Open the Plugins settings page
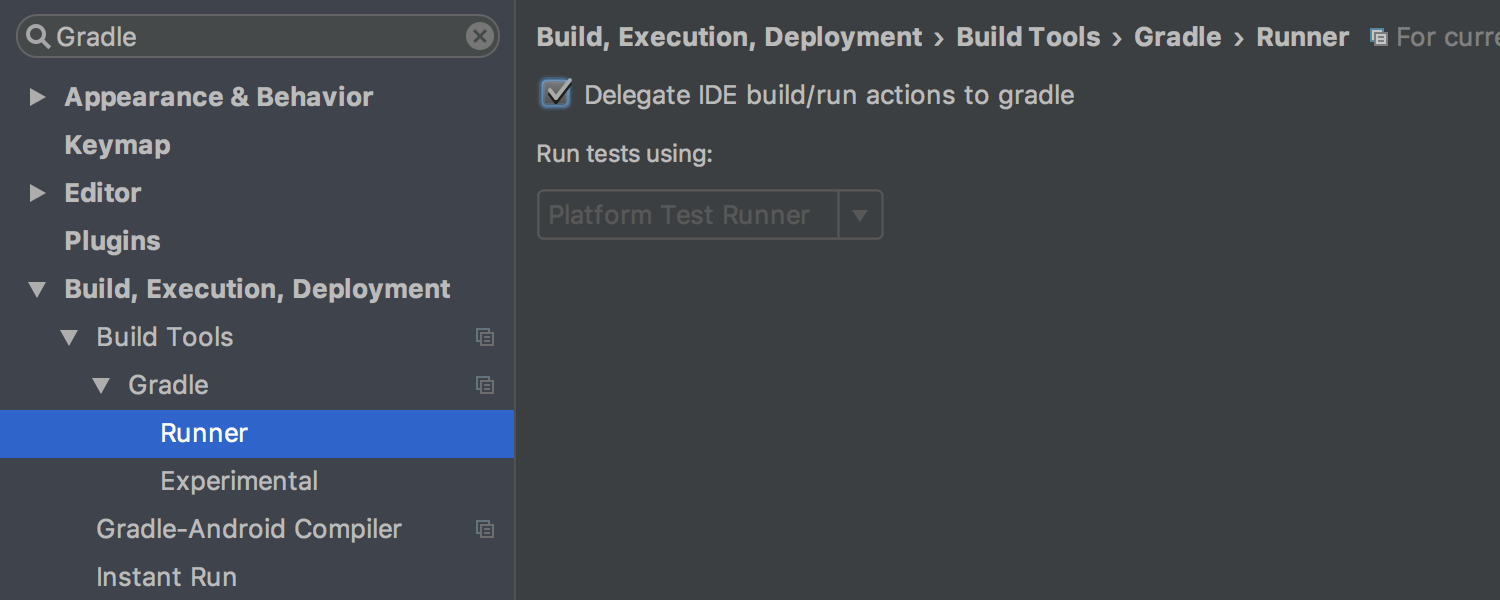The image size is (1500, 600). (112, 241)
